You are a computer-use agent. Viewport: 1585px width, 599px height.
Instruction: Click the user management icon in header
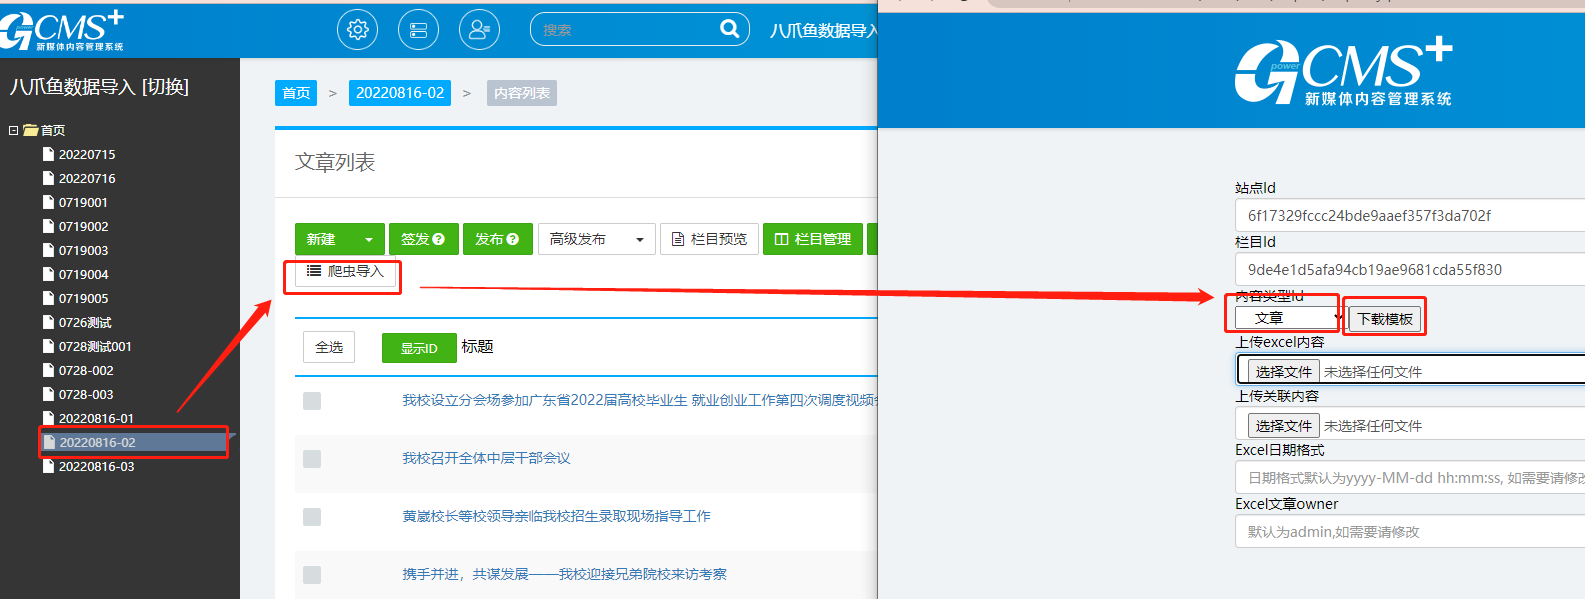[x=479, y=30]
